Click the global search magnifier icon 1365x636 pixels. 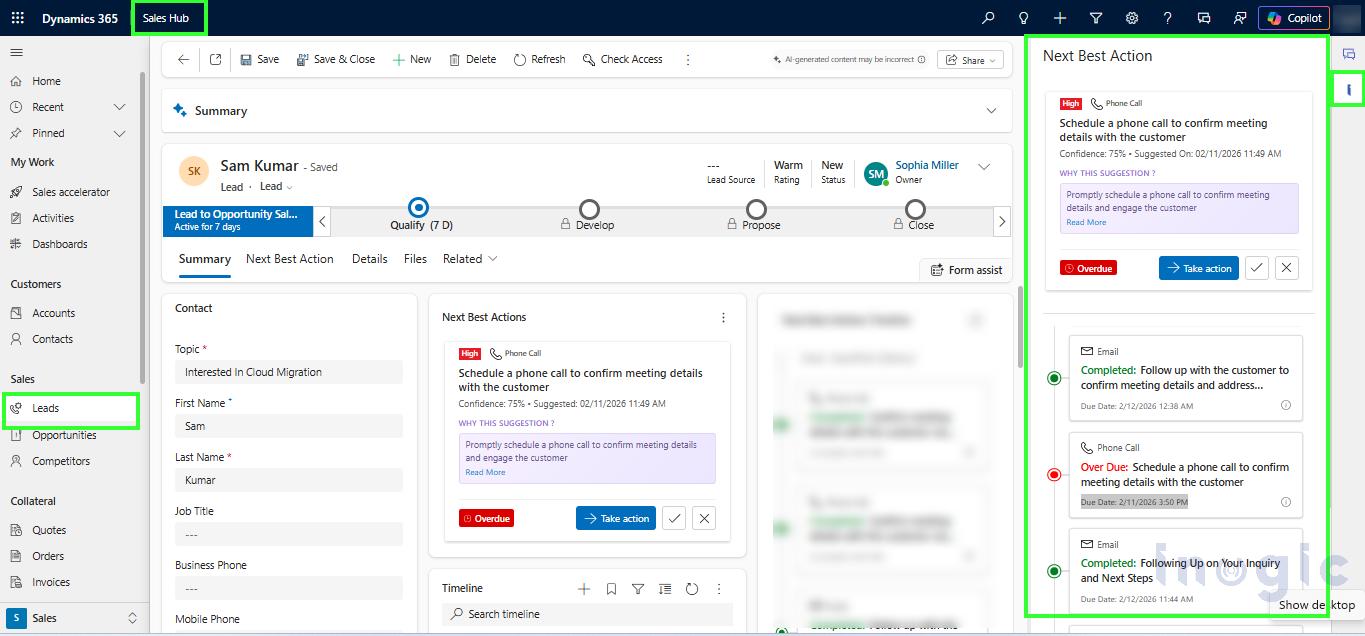click(x=987, y=17)
